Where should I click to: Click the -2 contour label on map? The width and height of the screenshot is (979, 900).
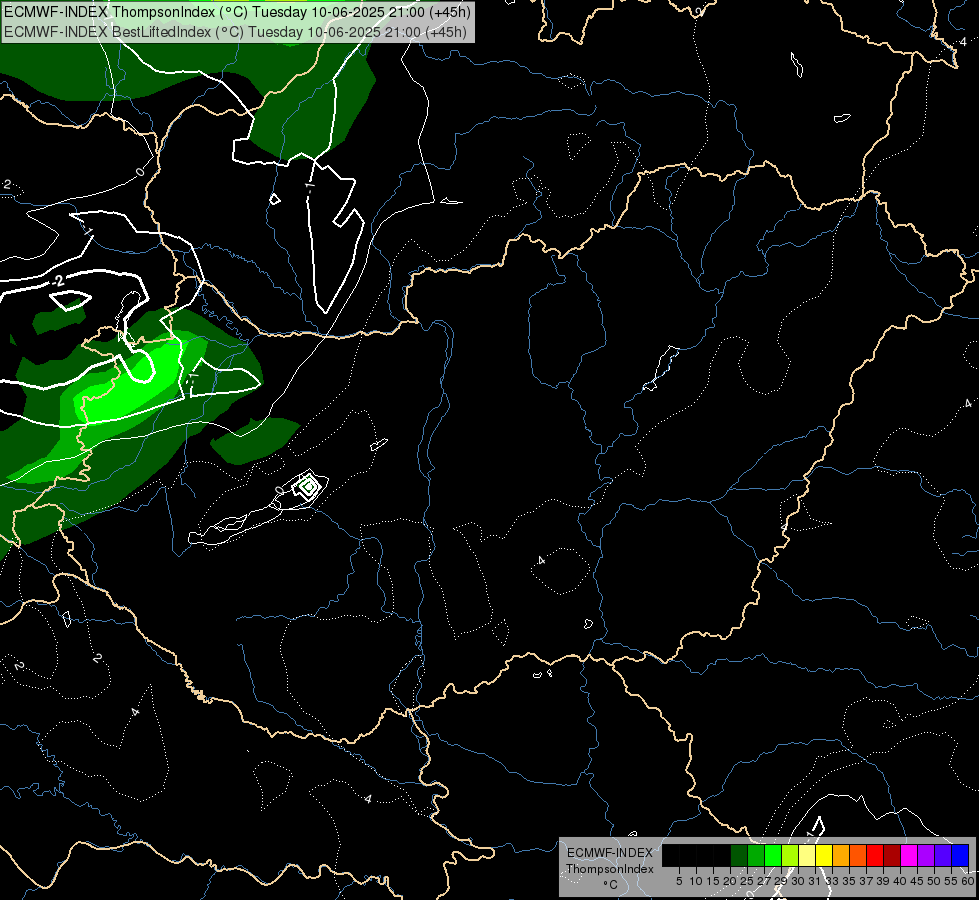coord(58,280)
